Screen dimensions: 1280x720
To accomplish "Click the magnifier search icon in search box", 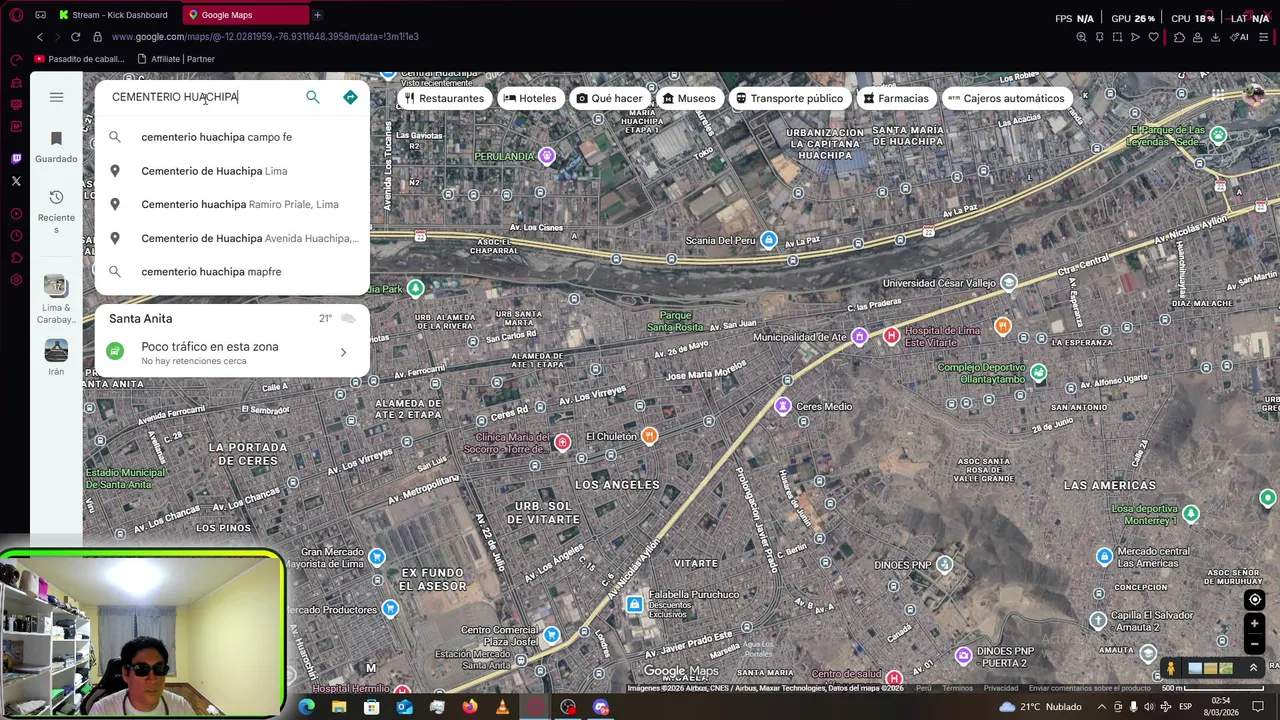I will click(x=313, y=97).
